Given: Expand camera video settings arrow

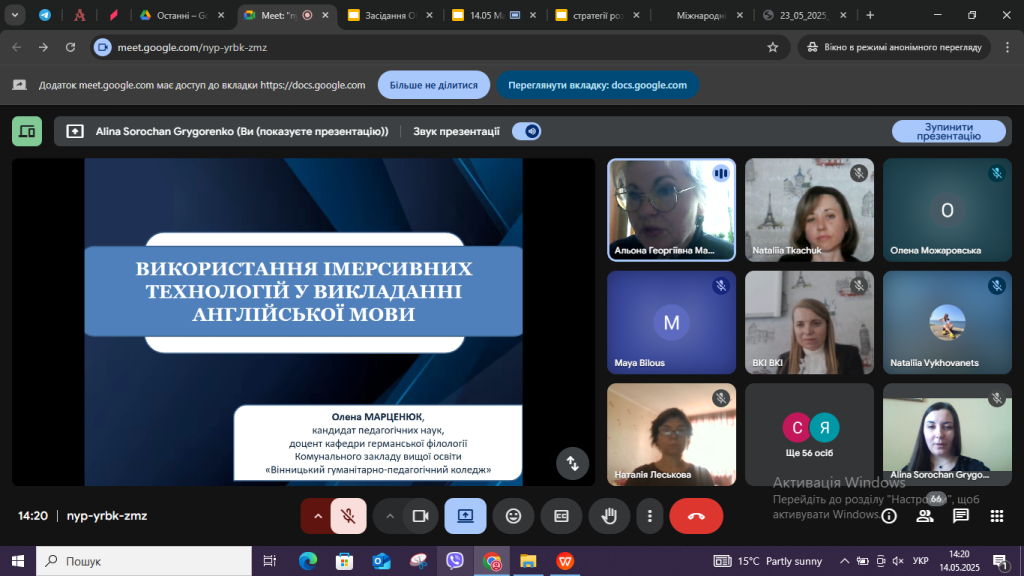Looking at the screenshot, I should click(389, 516).
